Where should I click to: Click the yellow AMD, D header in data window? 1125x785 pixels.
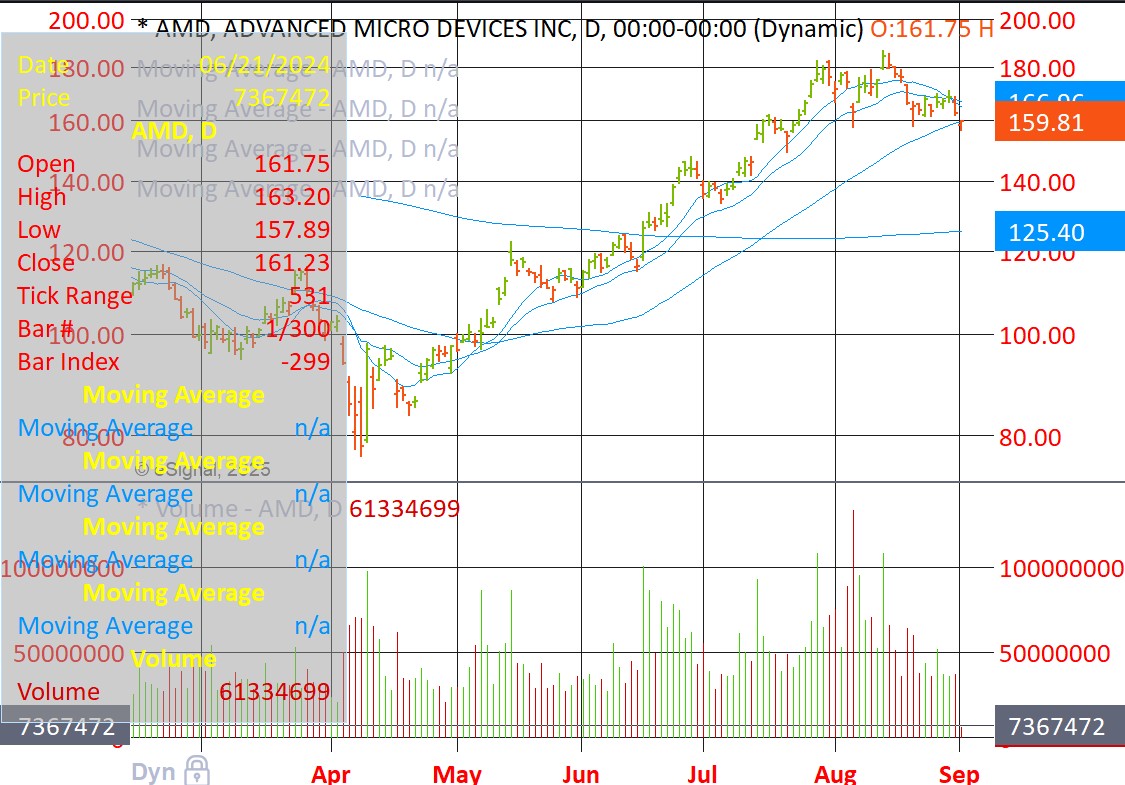[174, 130]
